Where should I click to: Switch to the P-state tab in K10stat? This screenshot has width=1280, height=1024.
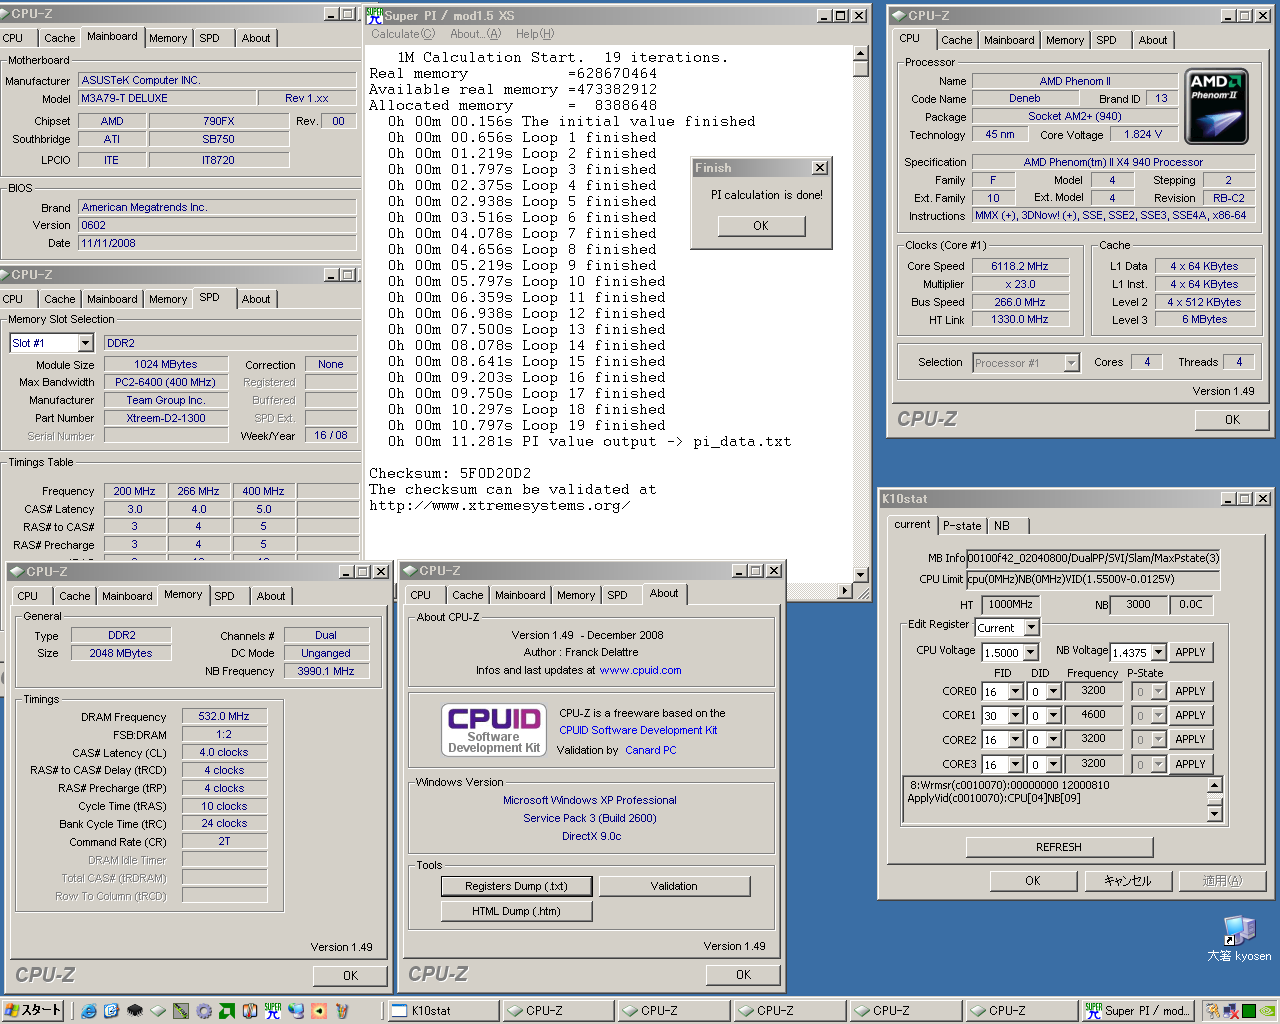[962, 526]
